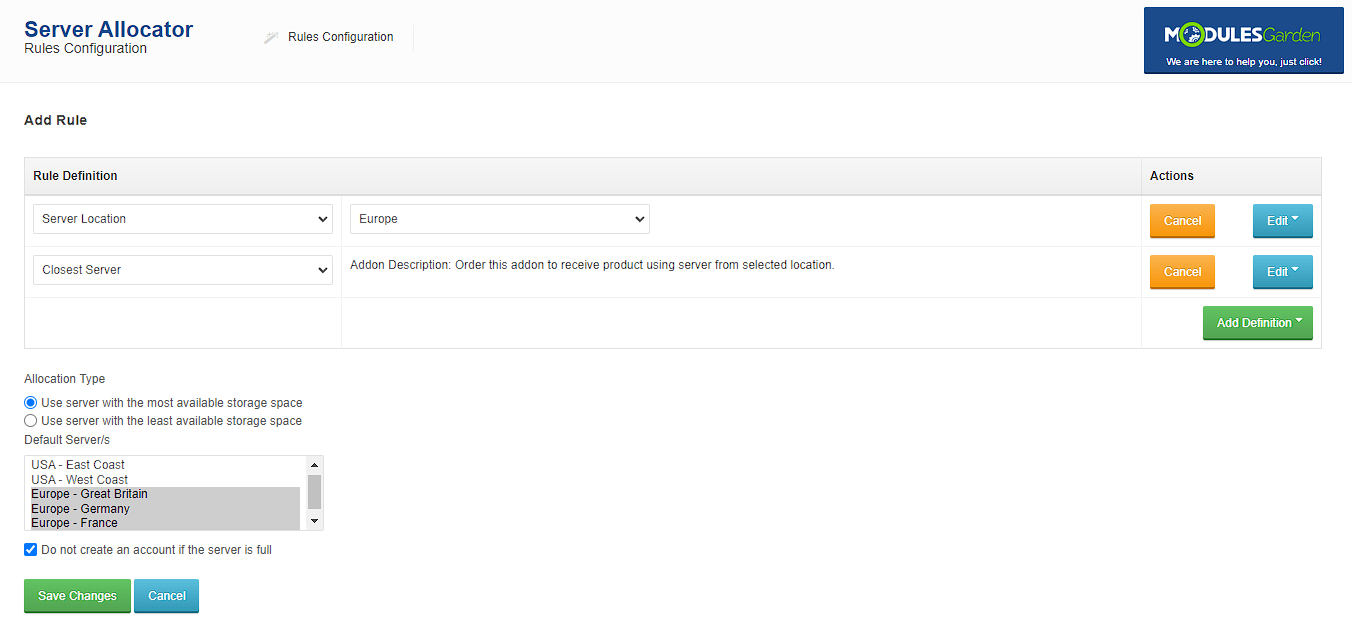
Task: Toggle 'Do not create an account' checkbox
Action: tap(31, 550)
